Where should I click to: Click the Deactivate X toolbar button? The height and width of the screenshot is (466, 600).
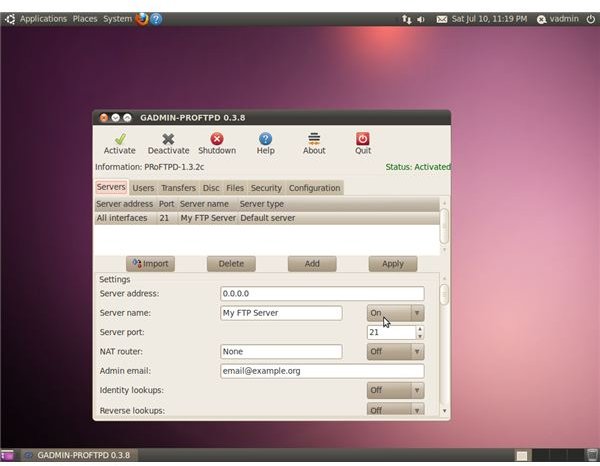click(x=168, y=144)
